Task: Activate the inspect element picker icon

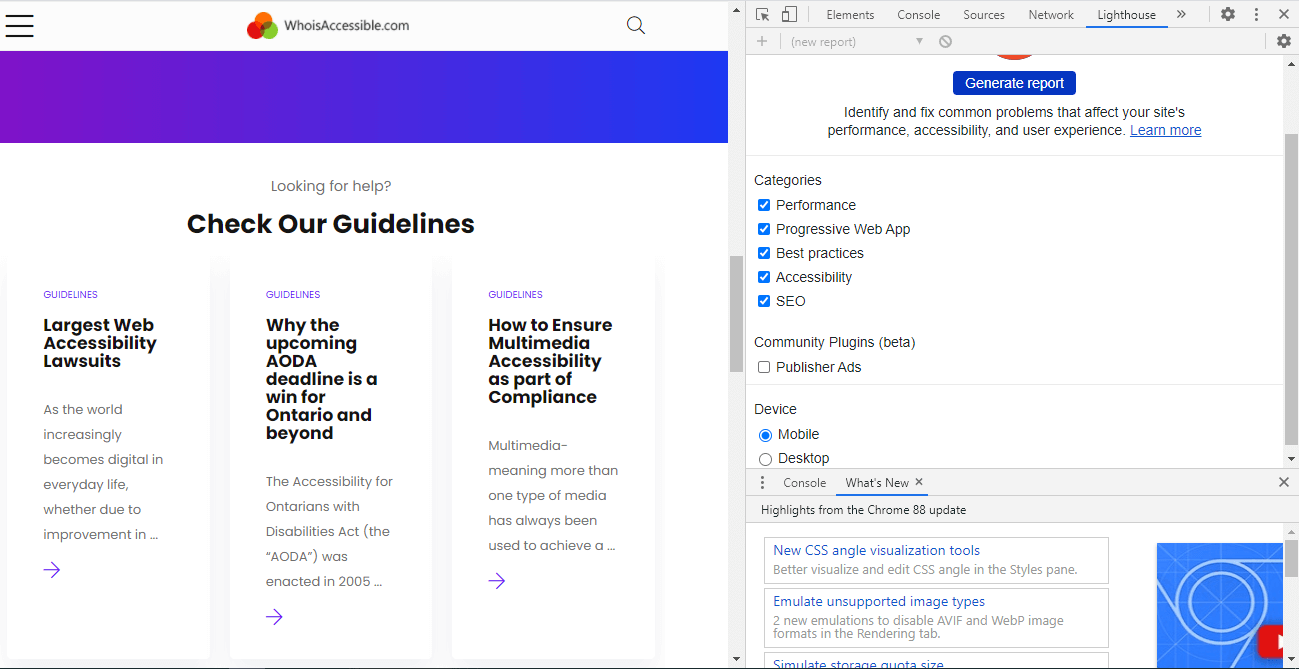Action: (763, 14)
